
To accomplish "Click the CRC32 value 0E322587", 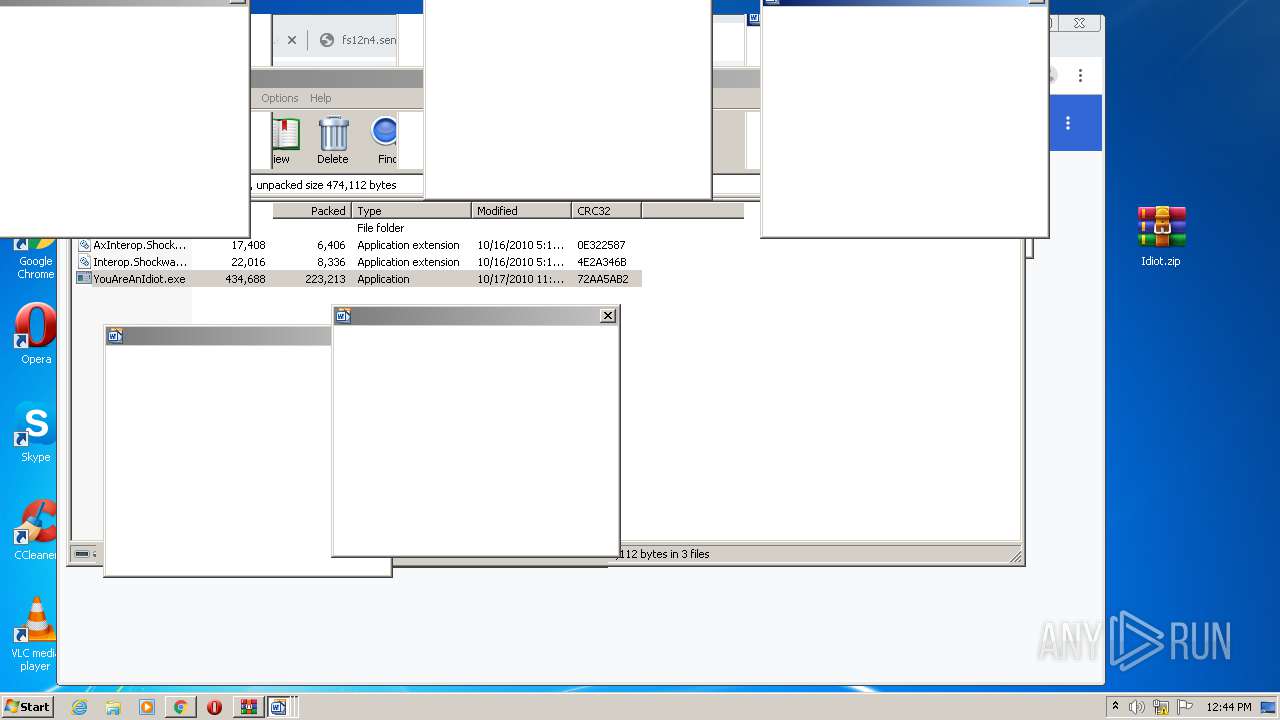I will [x=601, y=245].
